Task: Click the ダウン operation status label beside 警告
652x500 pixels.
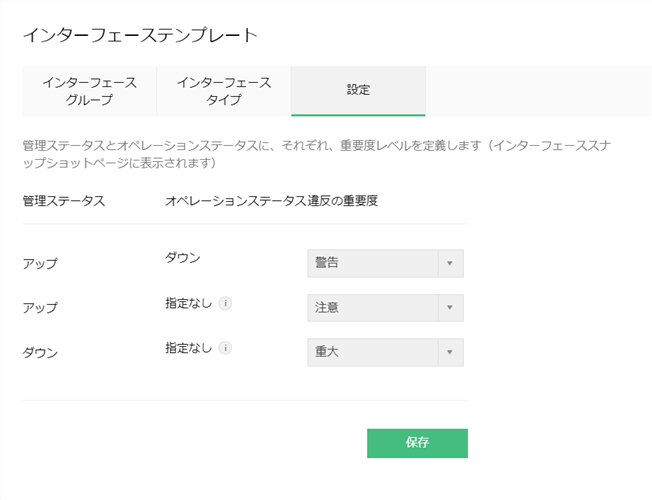Action: coord(183,258)
